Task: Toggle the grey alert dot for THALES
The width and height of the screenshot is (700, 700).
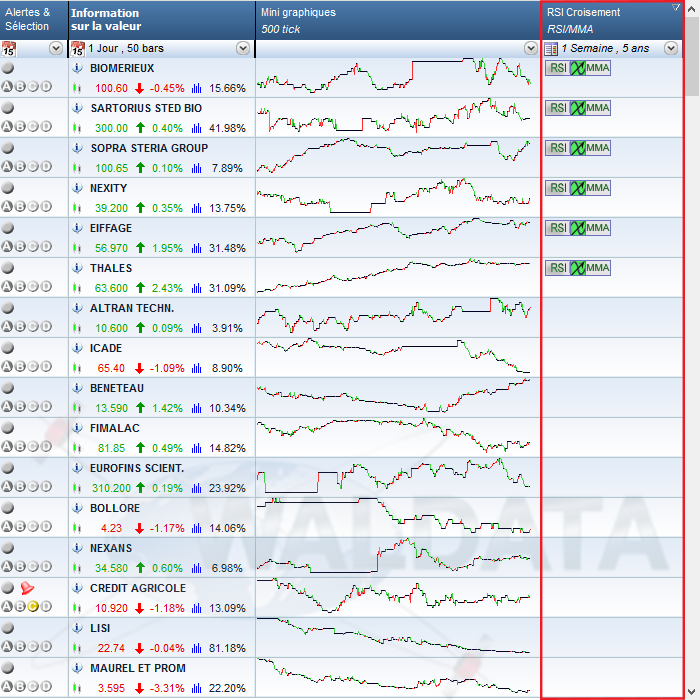Action: pyautogui.click(x=8, y=268)
